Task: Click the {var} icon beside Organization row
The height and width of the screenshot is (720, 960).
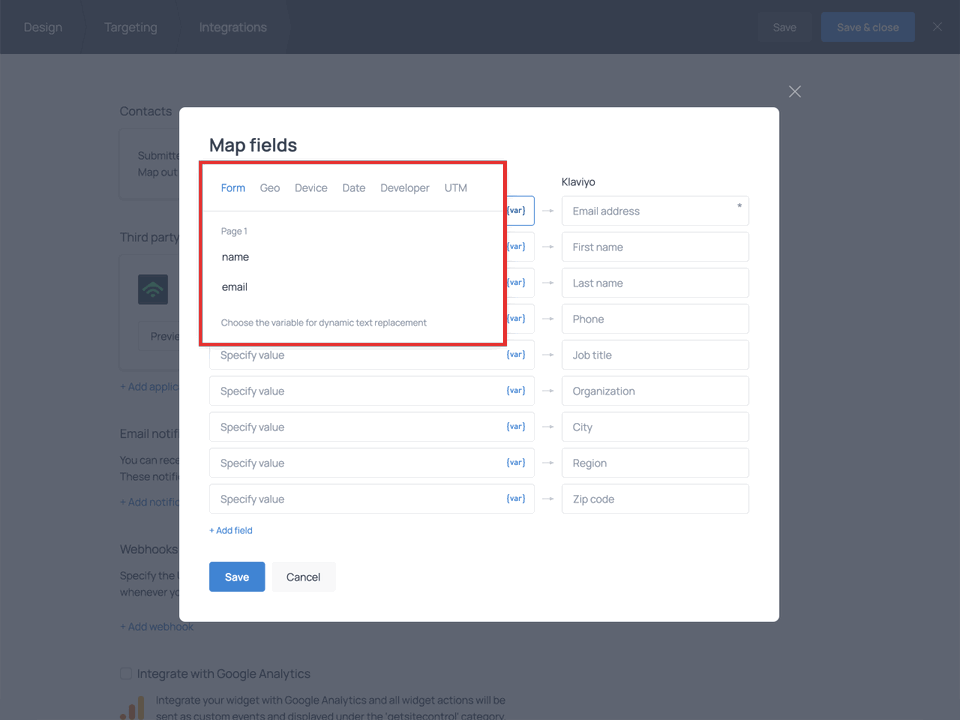Action: click(516, 391)
